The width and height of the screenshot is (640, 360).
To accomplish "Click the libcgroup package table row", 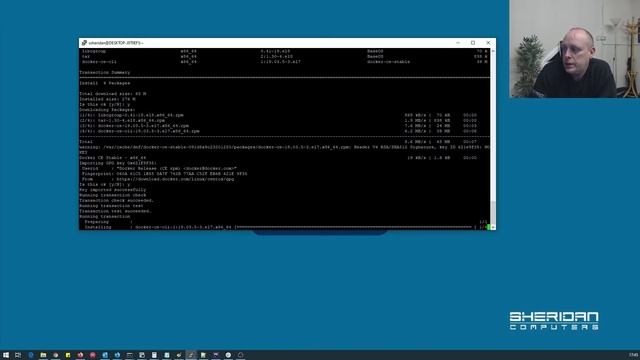I will [x=284, y=51].
